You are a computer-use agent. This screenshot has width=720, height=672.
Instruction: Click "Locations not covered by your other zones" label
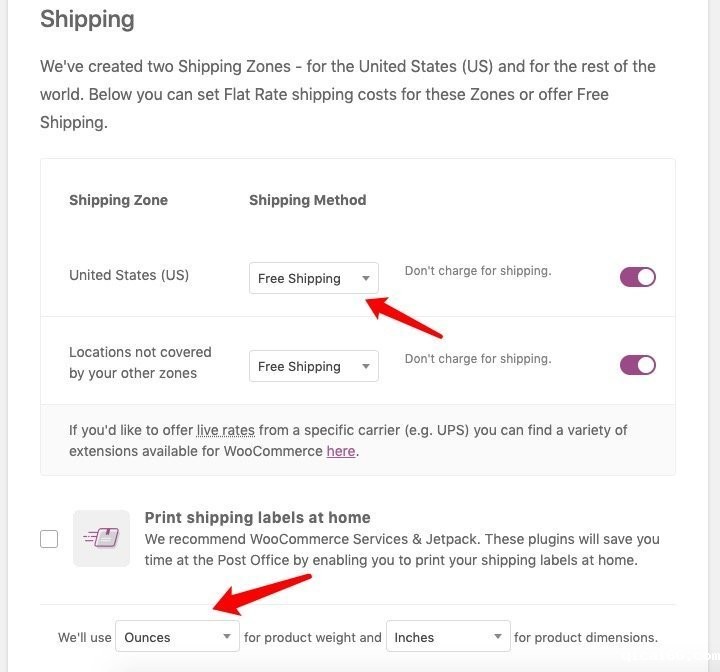click(140, 362)
